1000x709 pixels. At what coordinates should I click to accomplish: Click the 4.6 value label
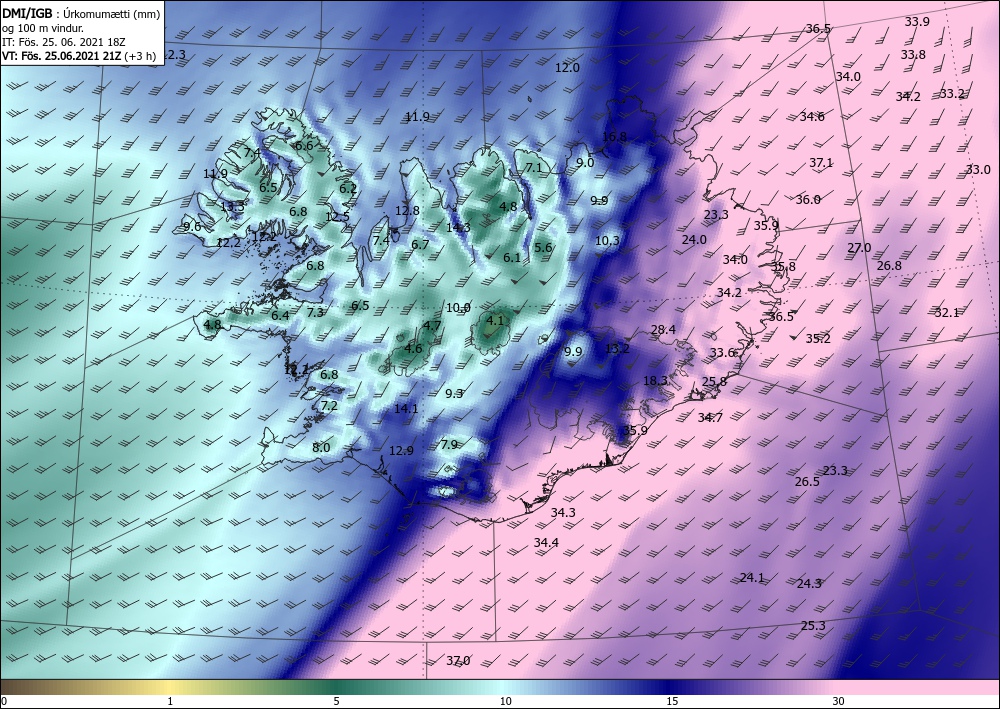tap(413, 349)
